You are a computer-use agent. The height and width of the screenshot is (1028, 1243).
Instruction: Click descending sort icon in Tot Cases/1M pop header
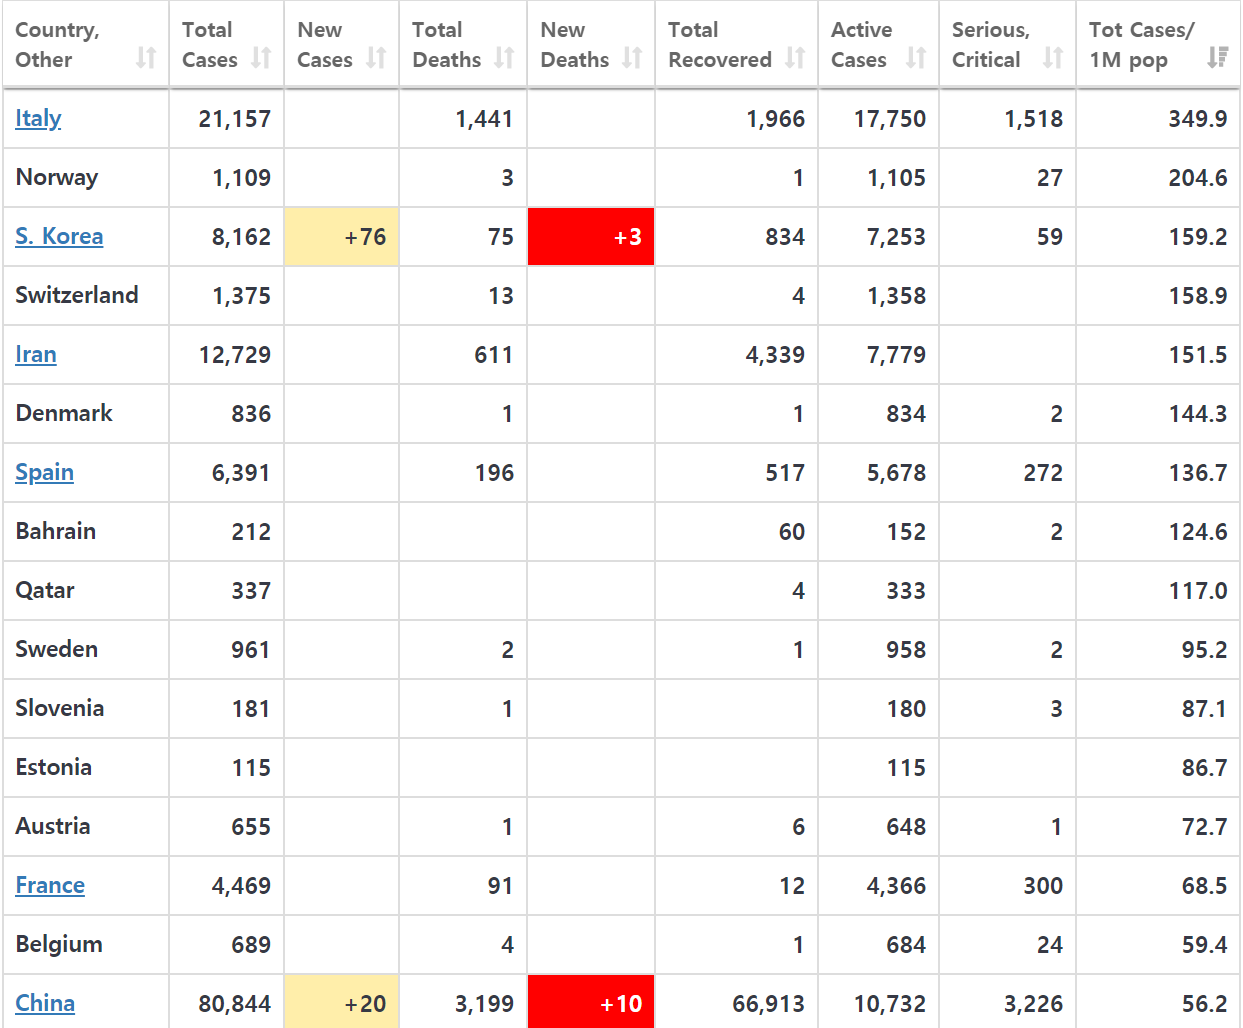pyautogui.click(x=1217, y=58)
